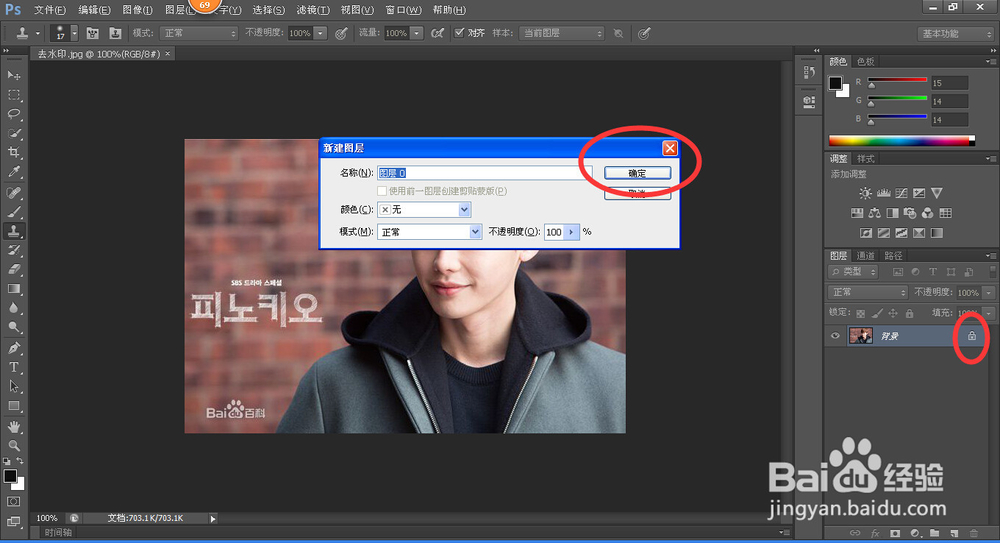This screenshot has height=543, width=1000.
Task: Open the 模式 dropdown in options bar
Action: 199,33
